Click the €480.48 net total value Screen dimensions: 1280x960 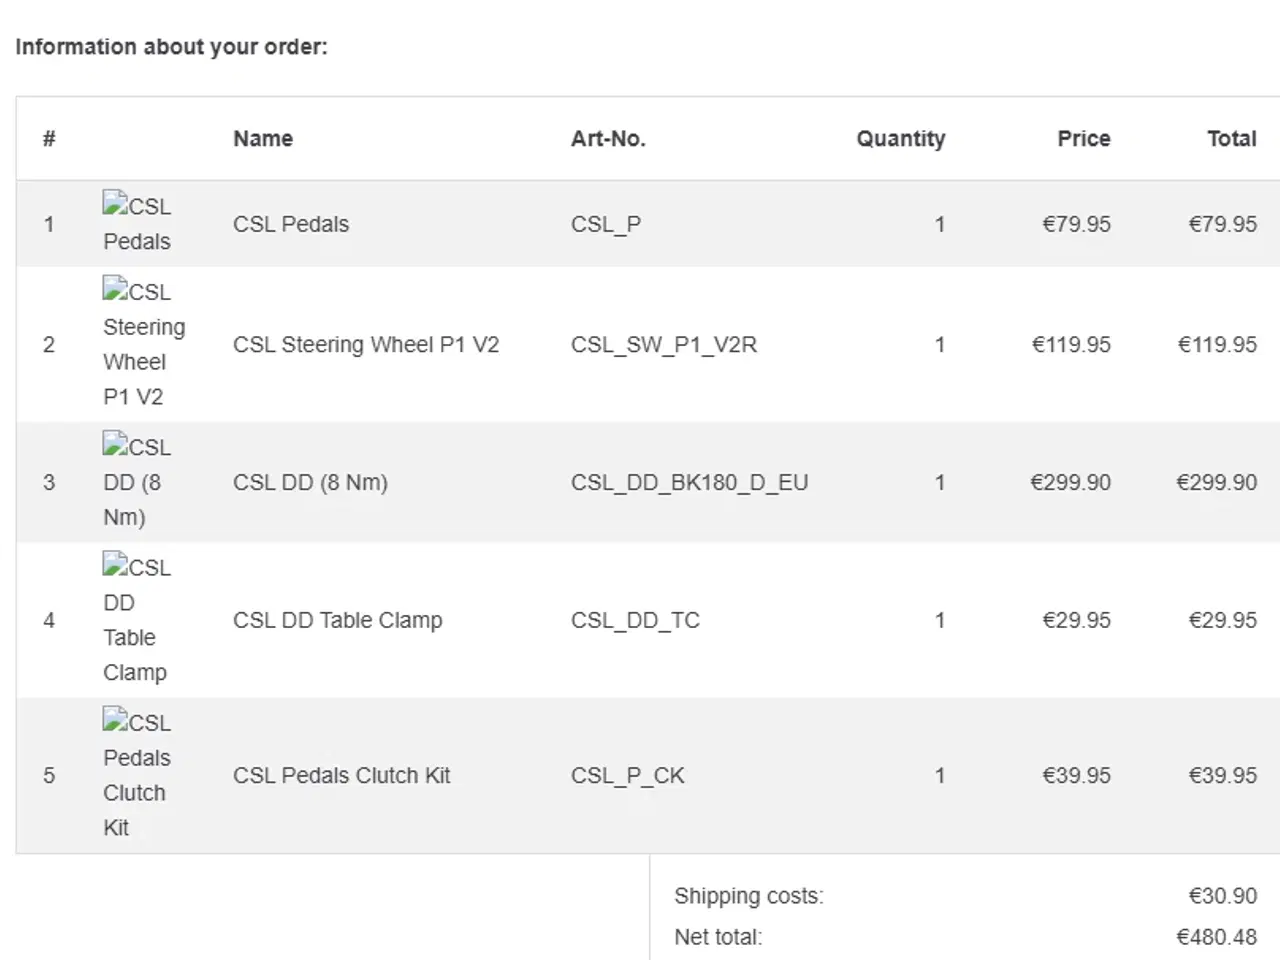(1216, 938)
